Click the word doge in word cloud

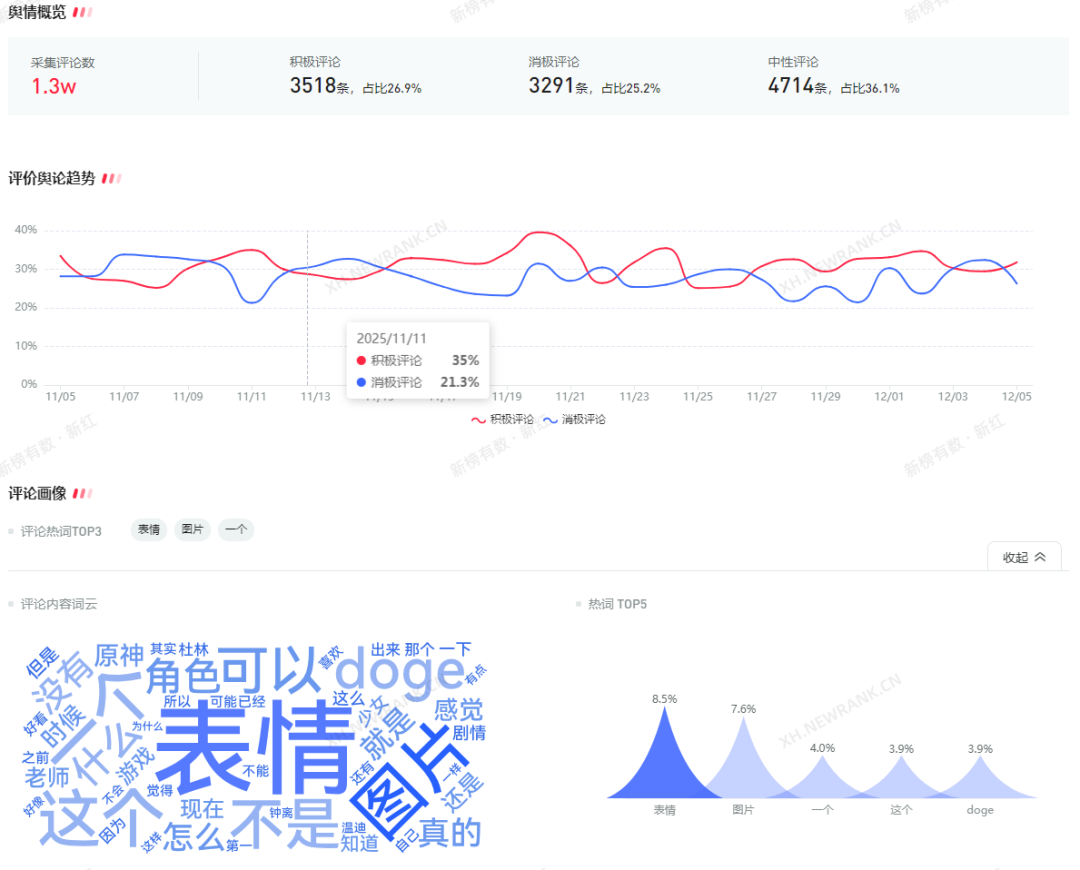tap(399, 669)
